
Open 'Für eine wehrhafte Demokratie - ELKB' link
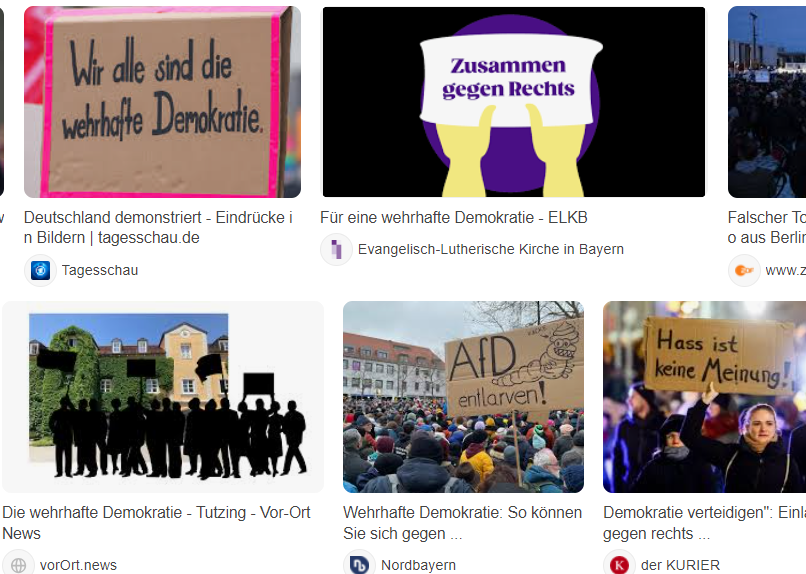tap(453, 217)
